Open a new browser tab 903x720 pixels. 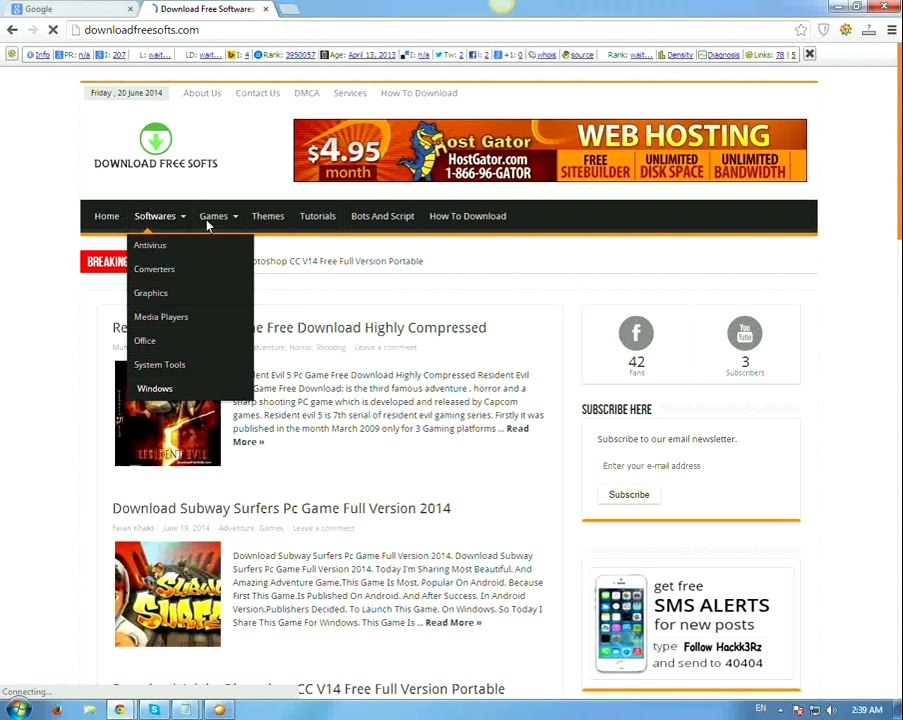tap(289, 9)
